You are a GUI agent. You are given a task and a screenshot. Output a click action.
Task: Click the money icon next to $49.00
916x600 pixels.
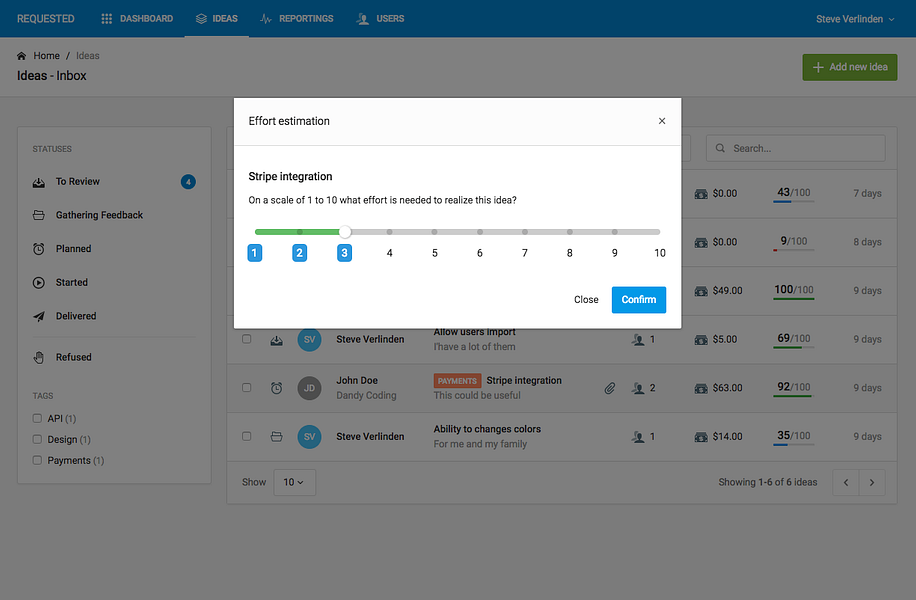(701, 291)
